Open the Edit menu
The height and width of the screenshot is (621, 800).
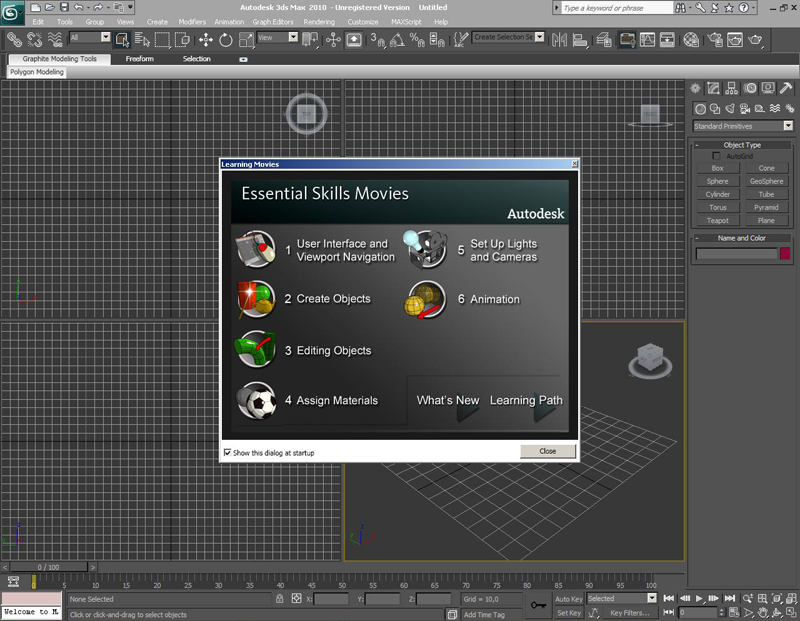tap(38, 22)
